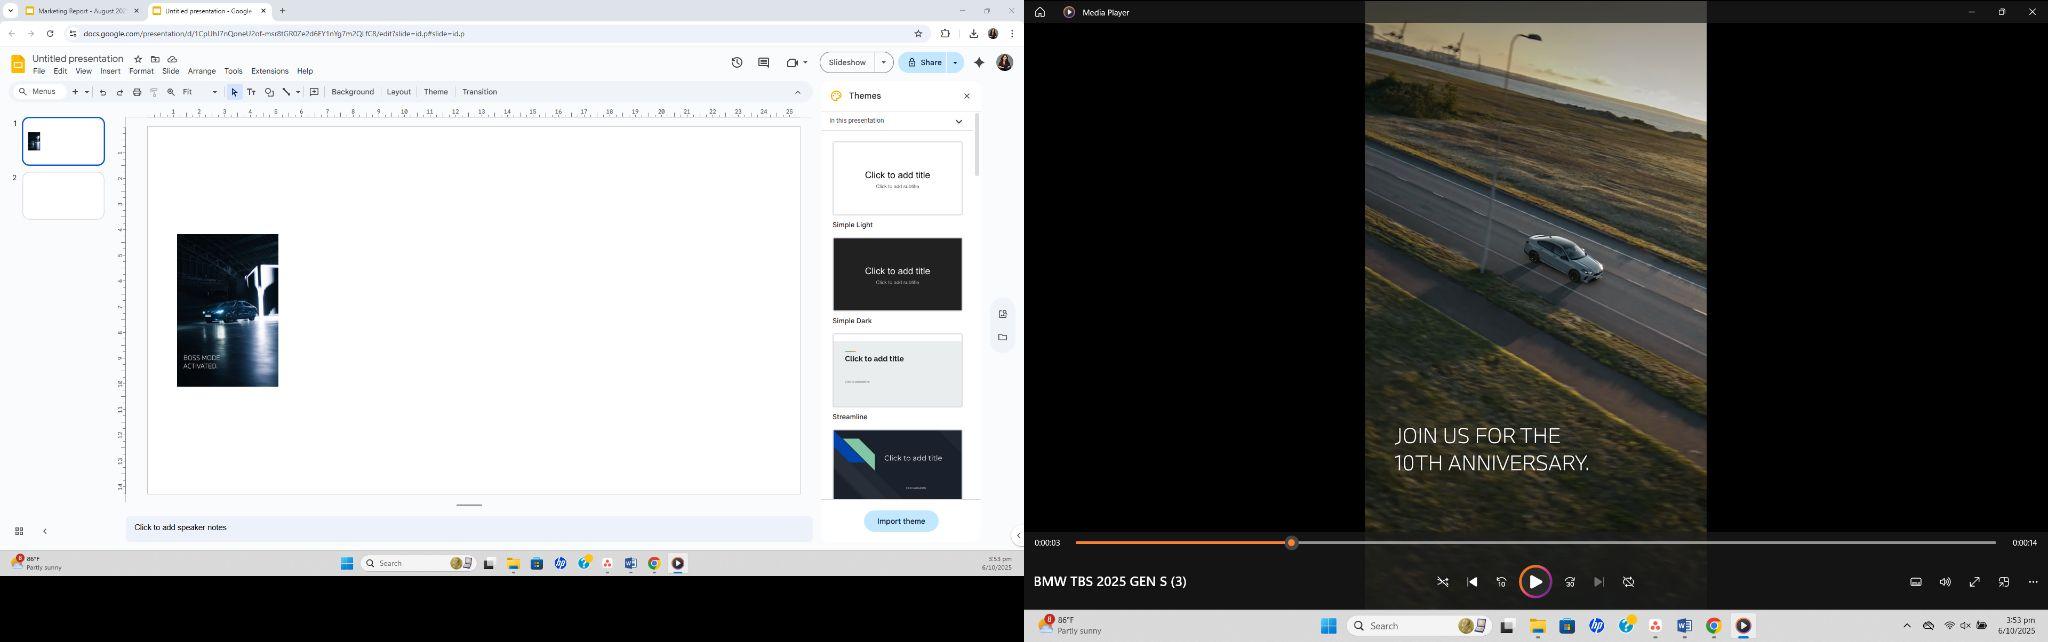The width and height of the screenshot is (2048, 642).
Task: Open the Format menu
Action: (x=141, y=72)
